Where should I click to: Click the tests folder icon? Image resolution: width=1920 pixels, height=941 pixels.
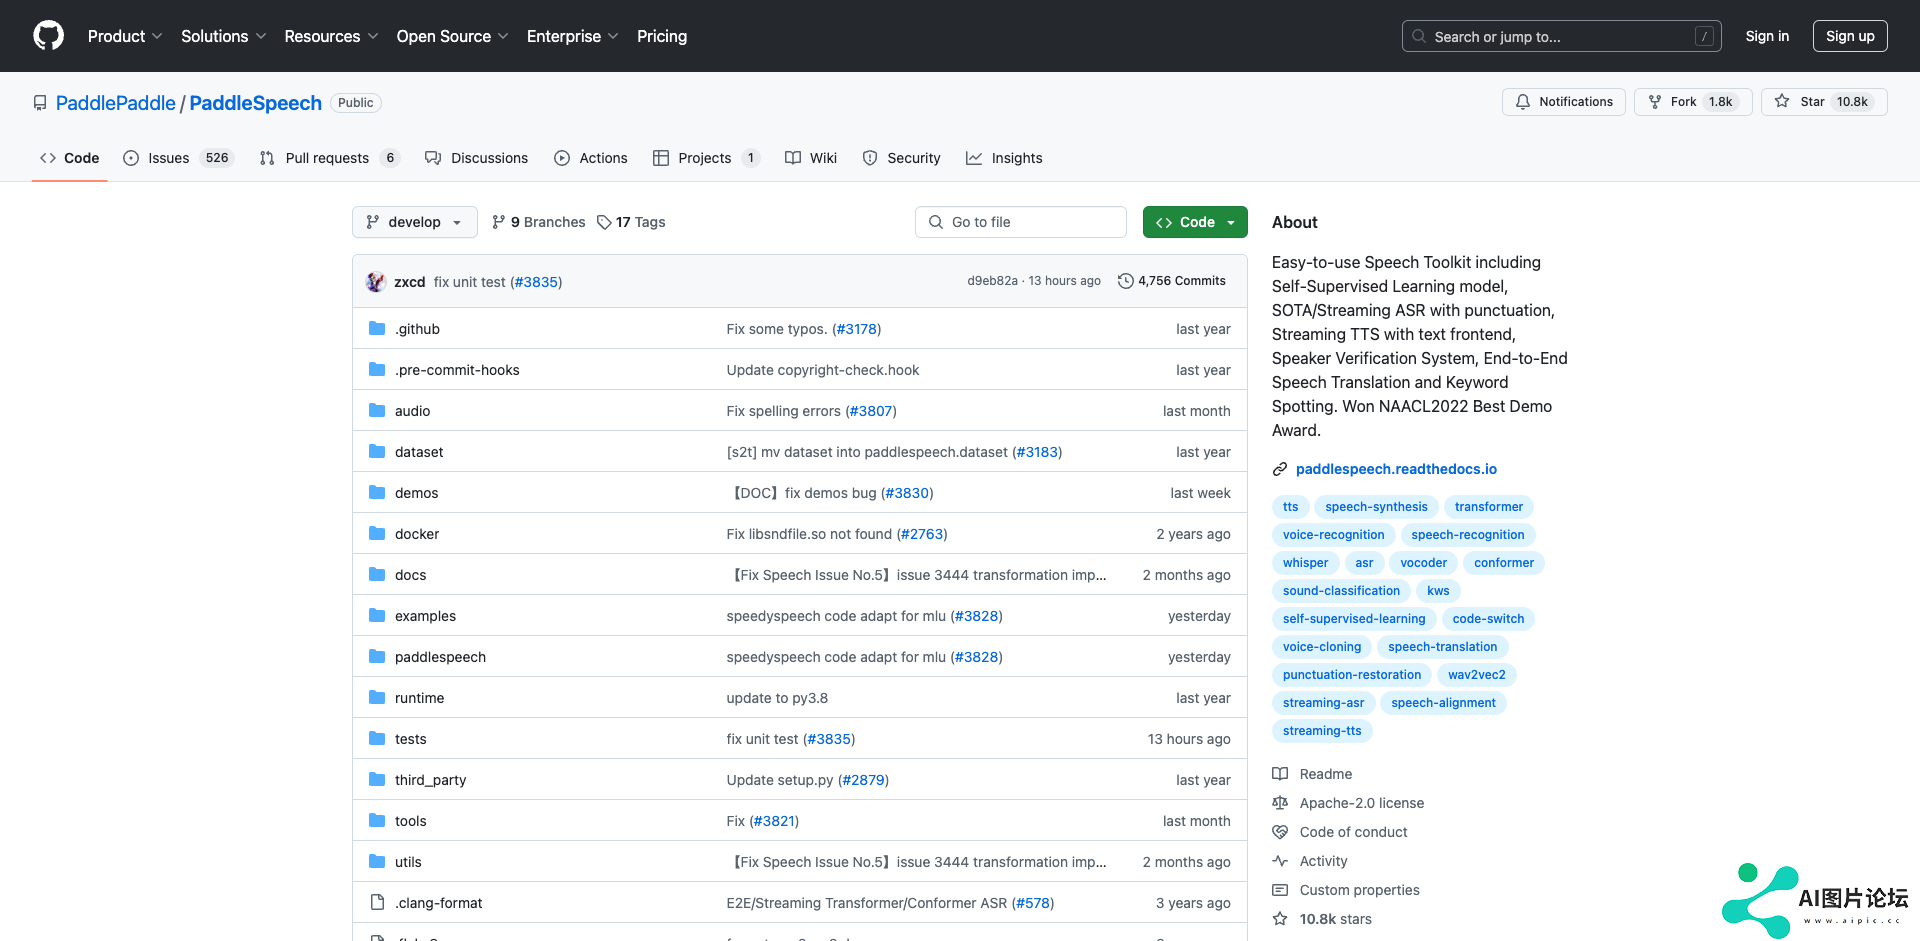click(377, 739)
